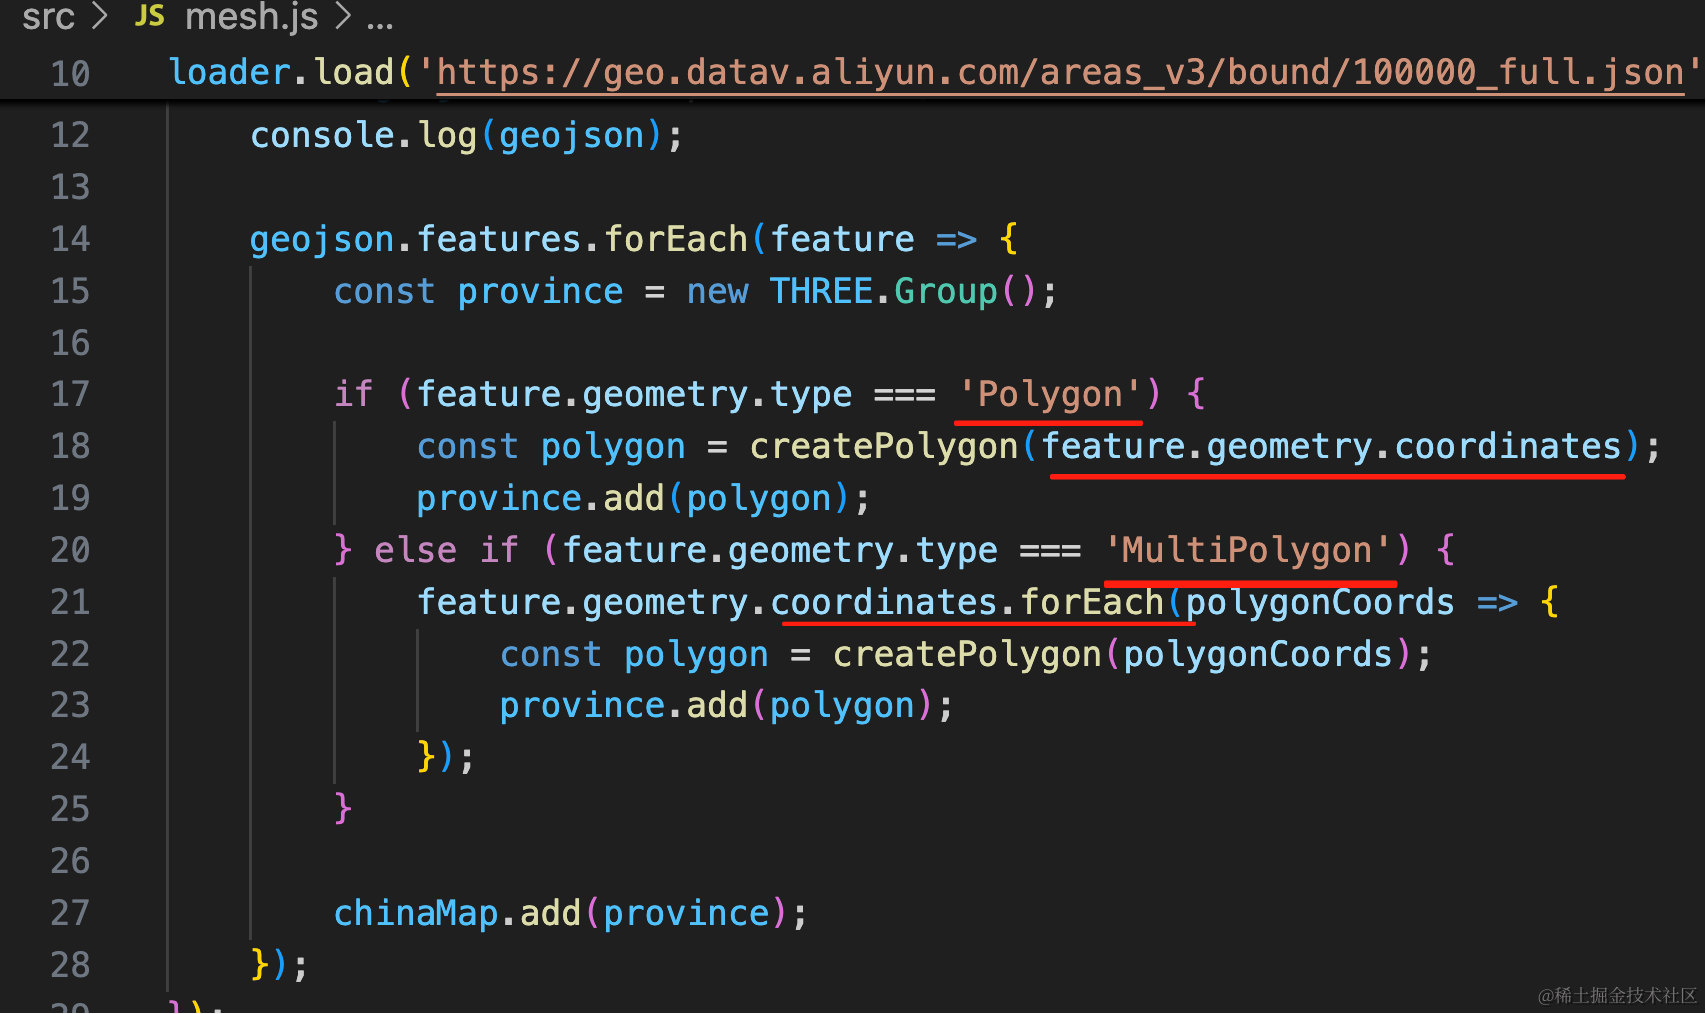Click closing brace on line 25
Viewport: 1706px width, 1014px height.
tap(343, 808)
